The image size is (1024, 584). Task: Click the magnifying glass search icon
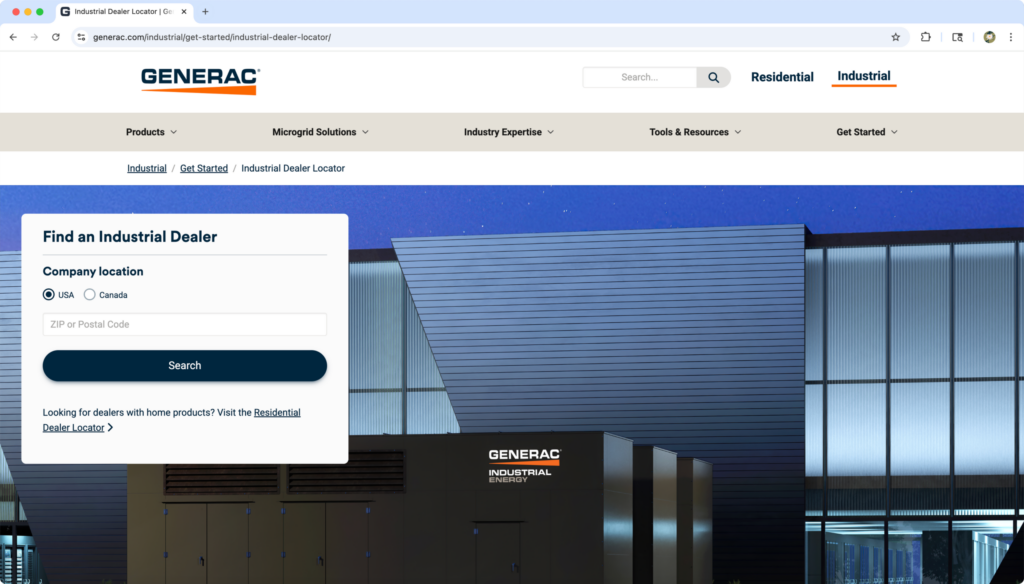[714, 77]
